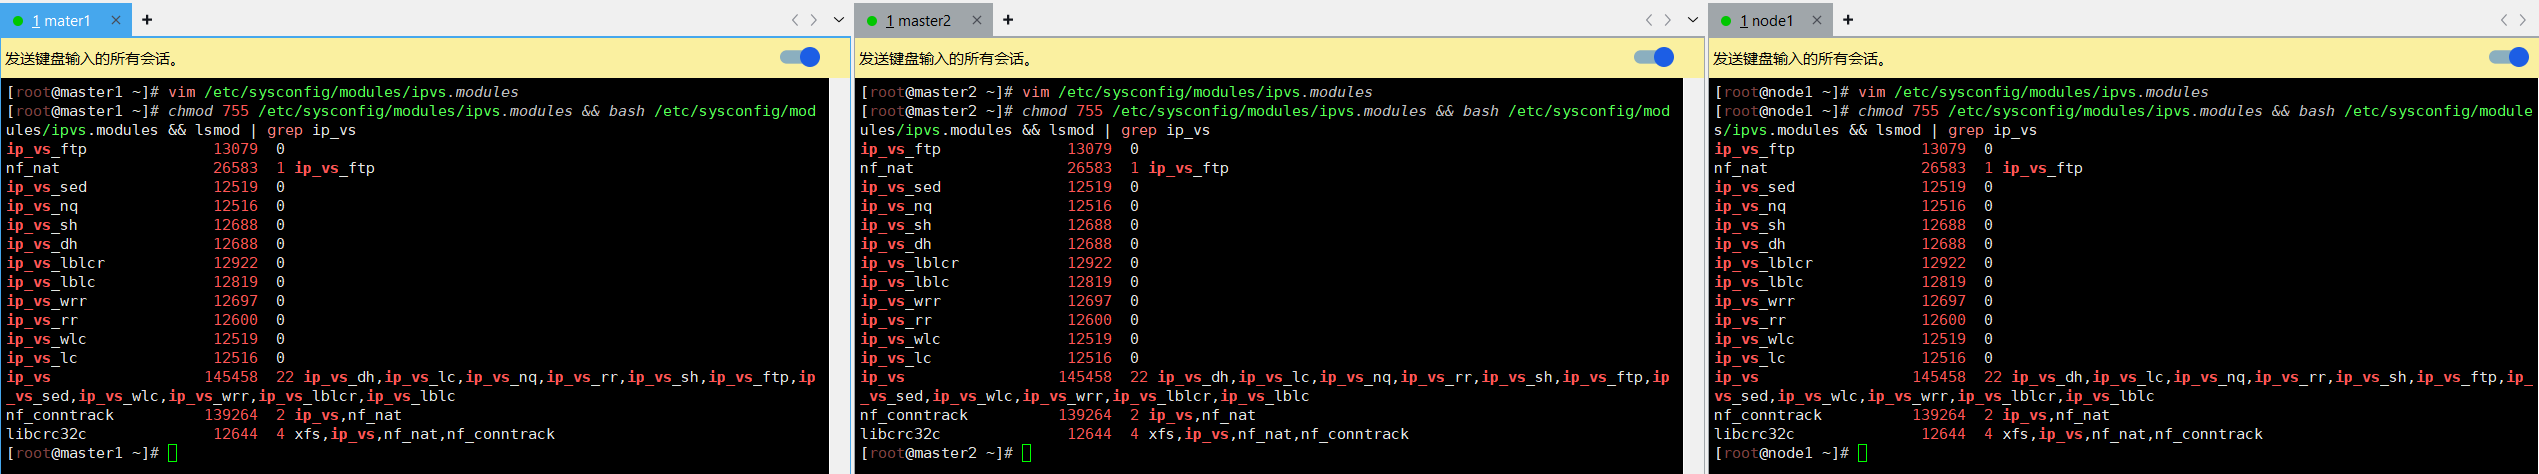Click 'libcrc32c' row in master2 terminal
The image size is (2539, 474).
1134,434
